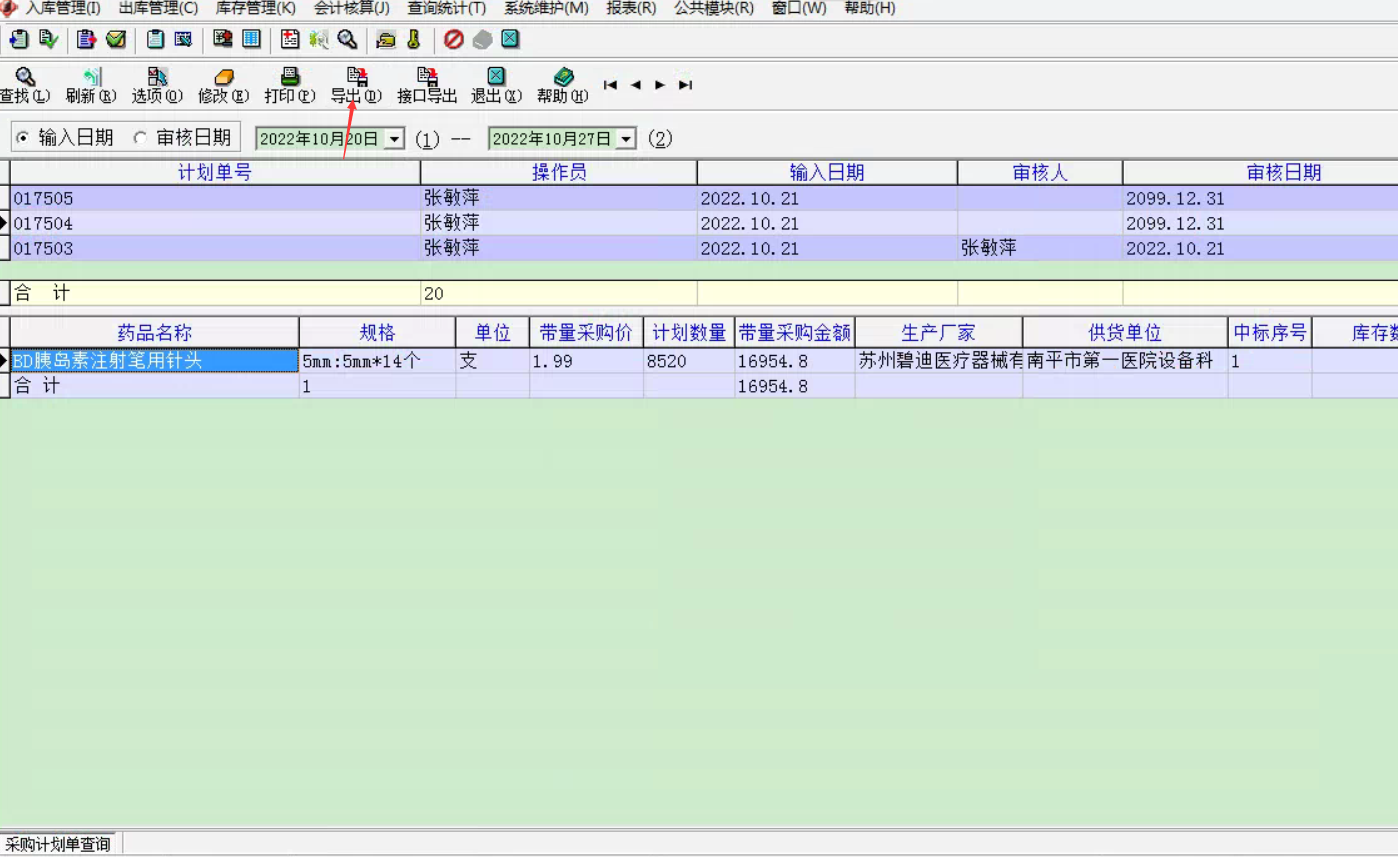Screen dimensions: 1398x857
Task: Click the plain clipboard icon in top toolbar
Action: (x=155, y=40)
